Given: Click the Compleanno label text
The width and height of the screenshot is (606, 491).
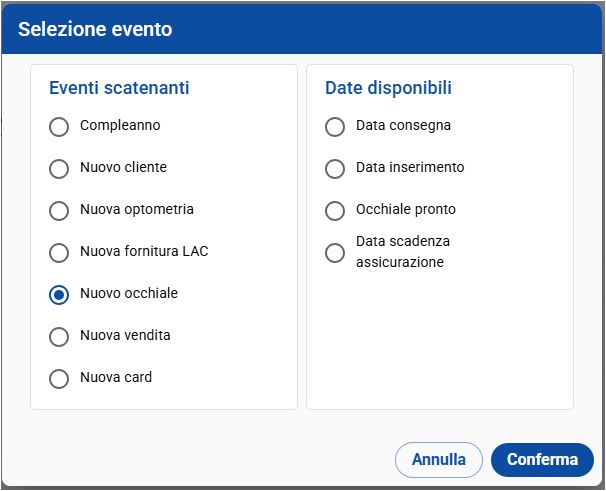Looking at the screenshot, I should [120, 125].
